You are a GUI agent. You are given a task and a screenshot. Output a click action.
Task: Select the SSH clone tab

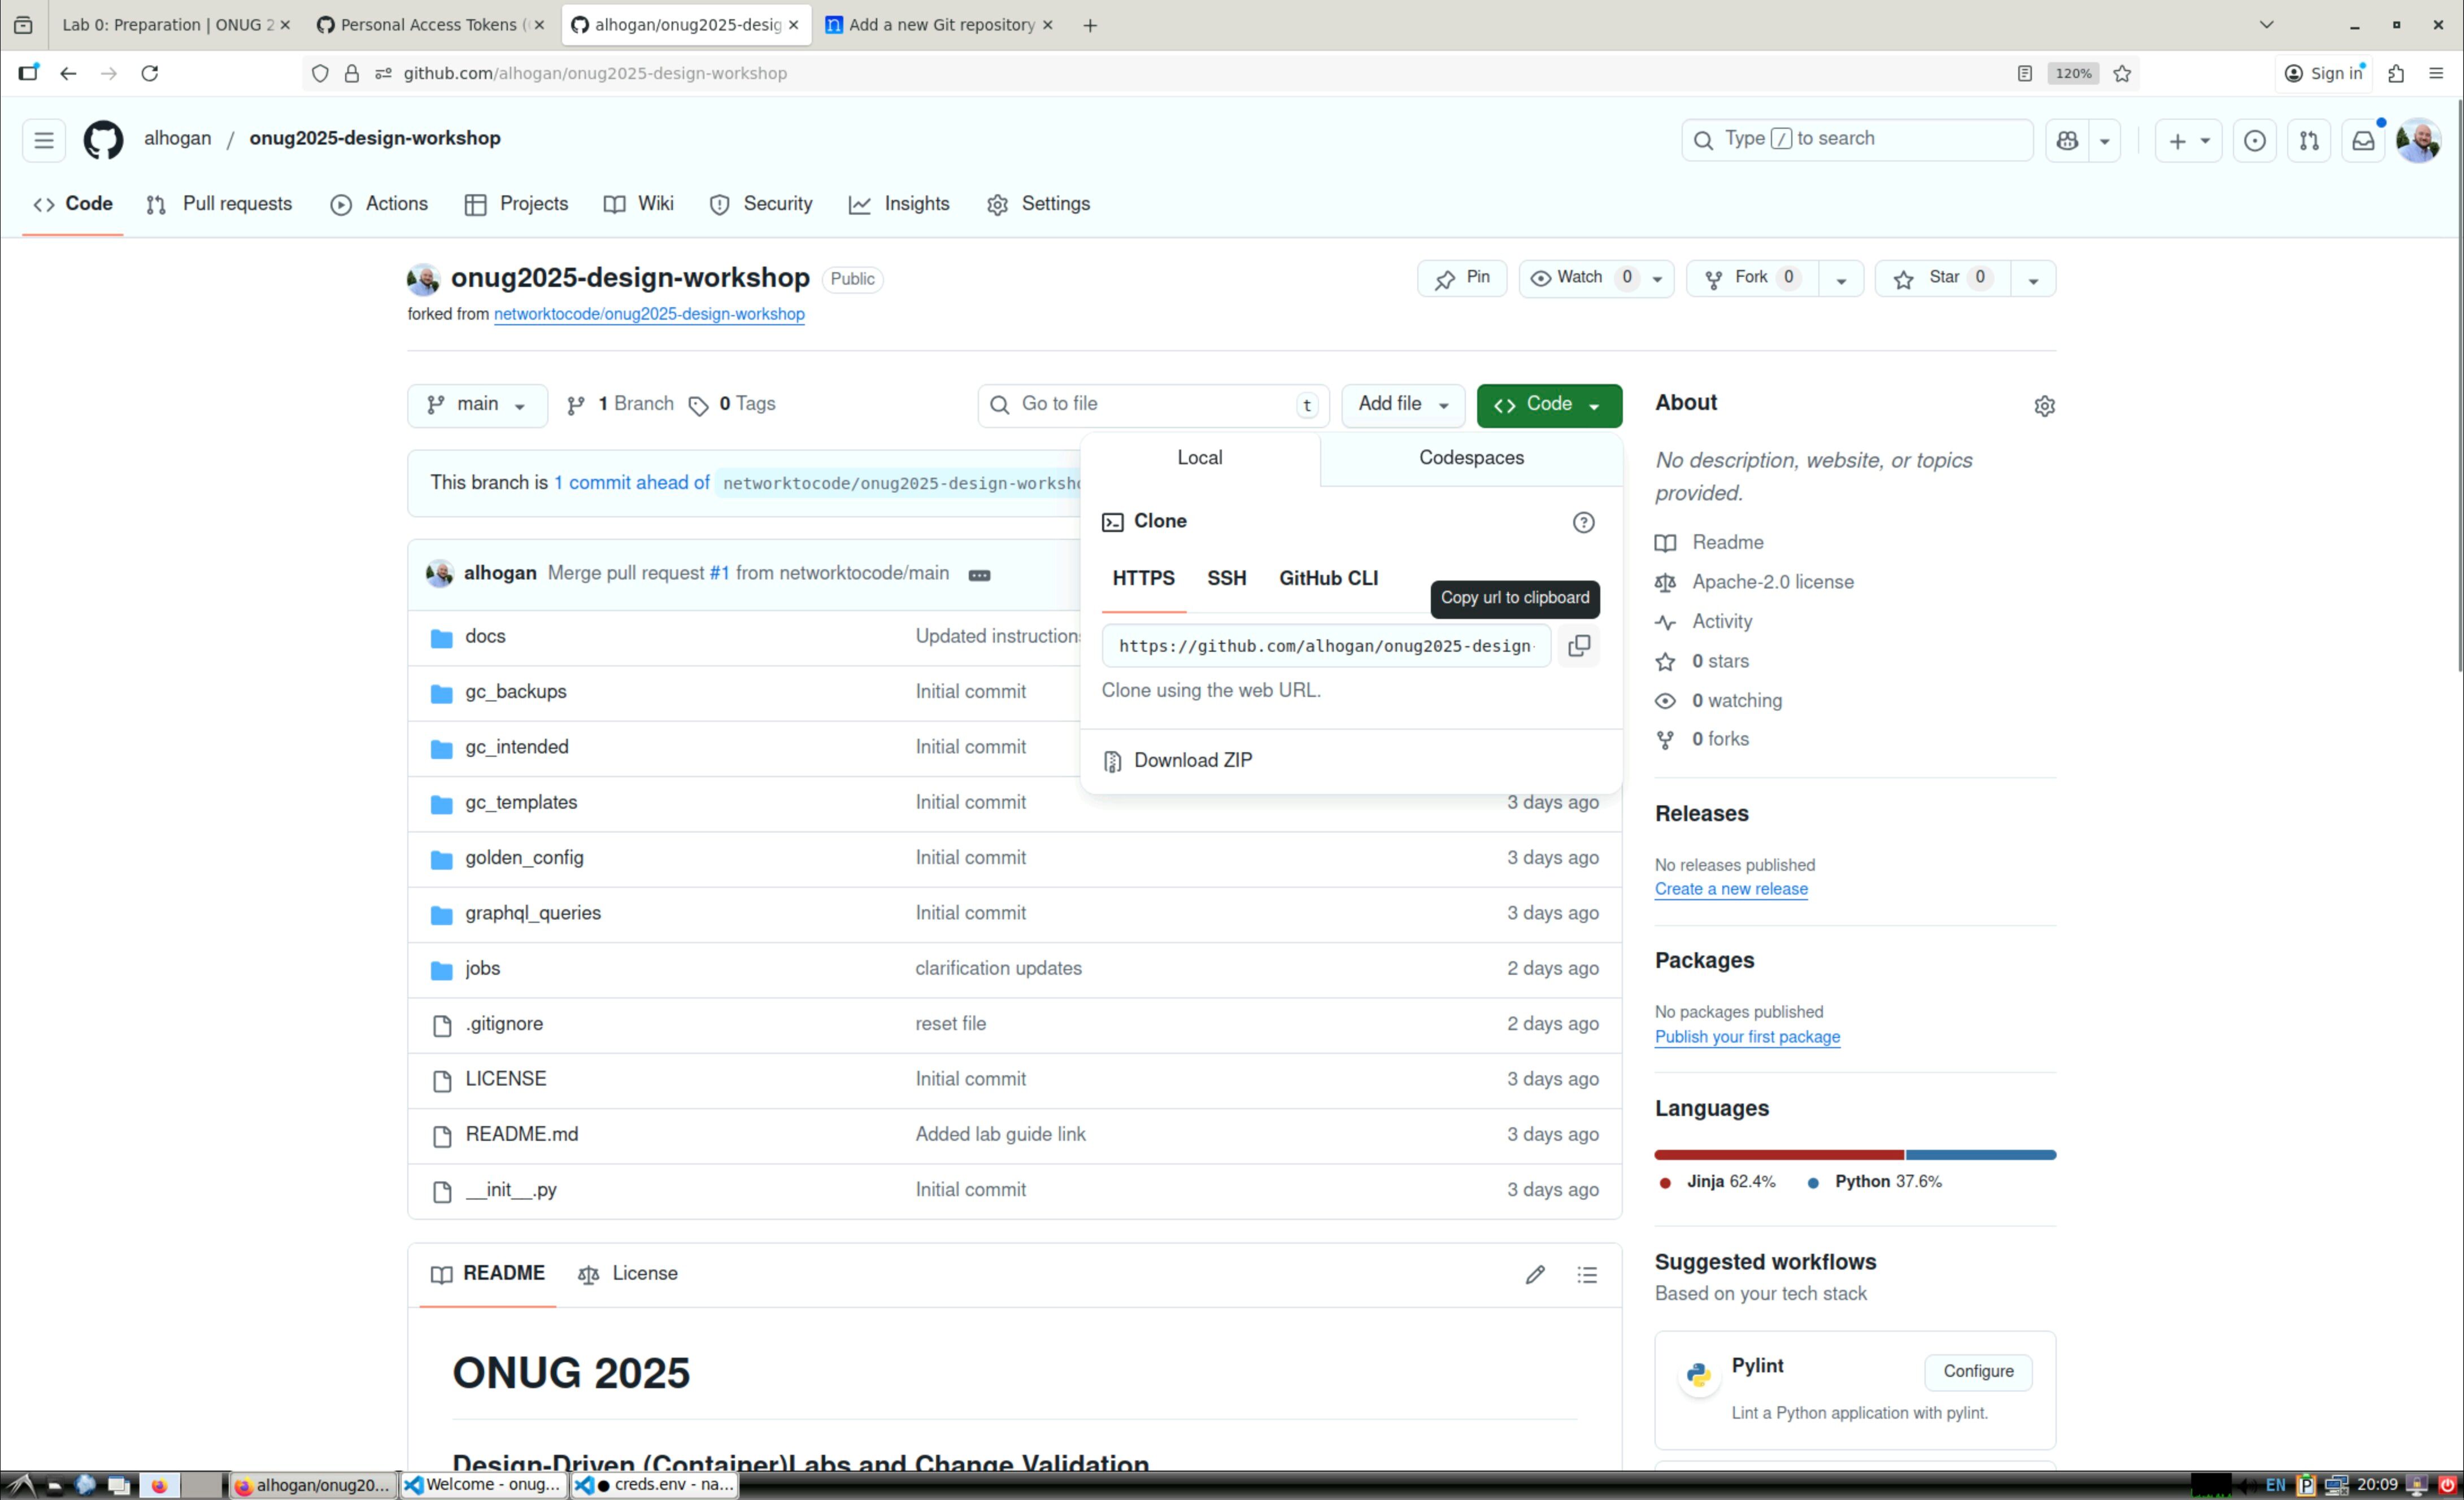tap(1226, 578)
